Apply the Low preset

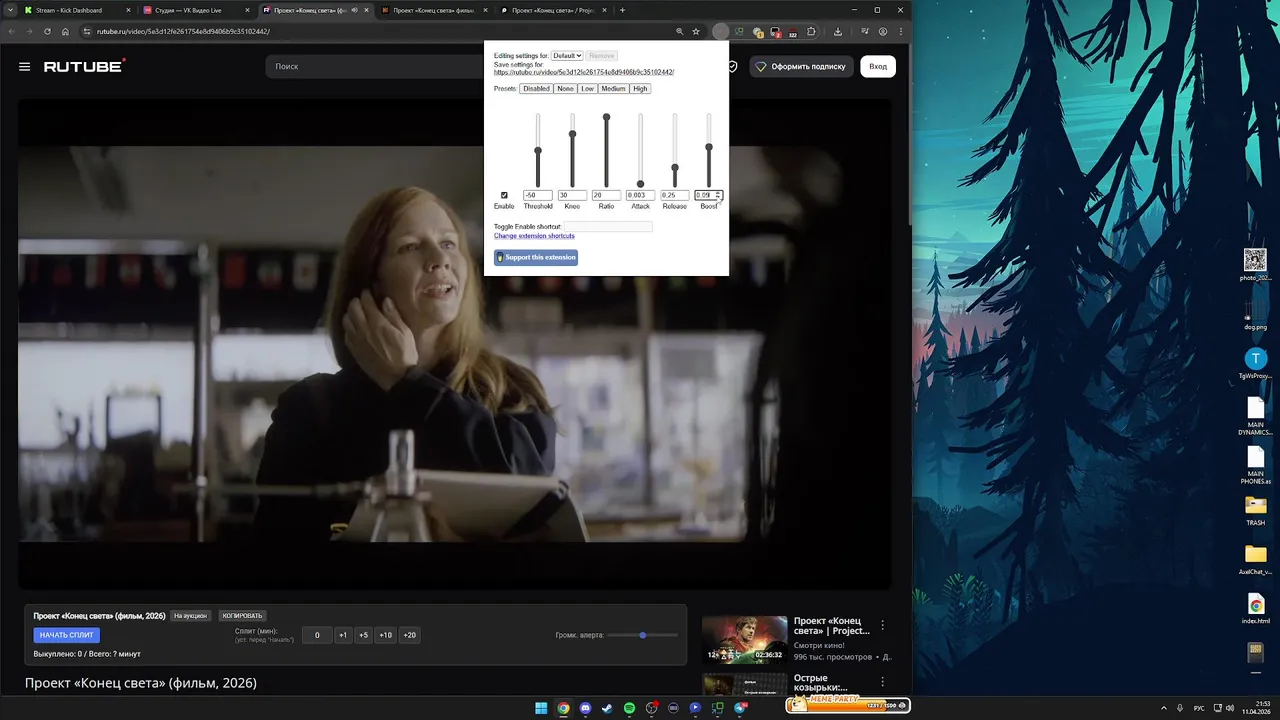[587, 89]
